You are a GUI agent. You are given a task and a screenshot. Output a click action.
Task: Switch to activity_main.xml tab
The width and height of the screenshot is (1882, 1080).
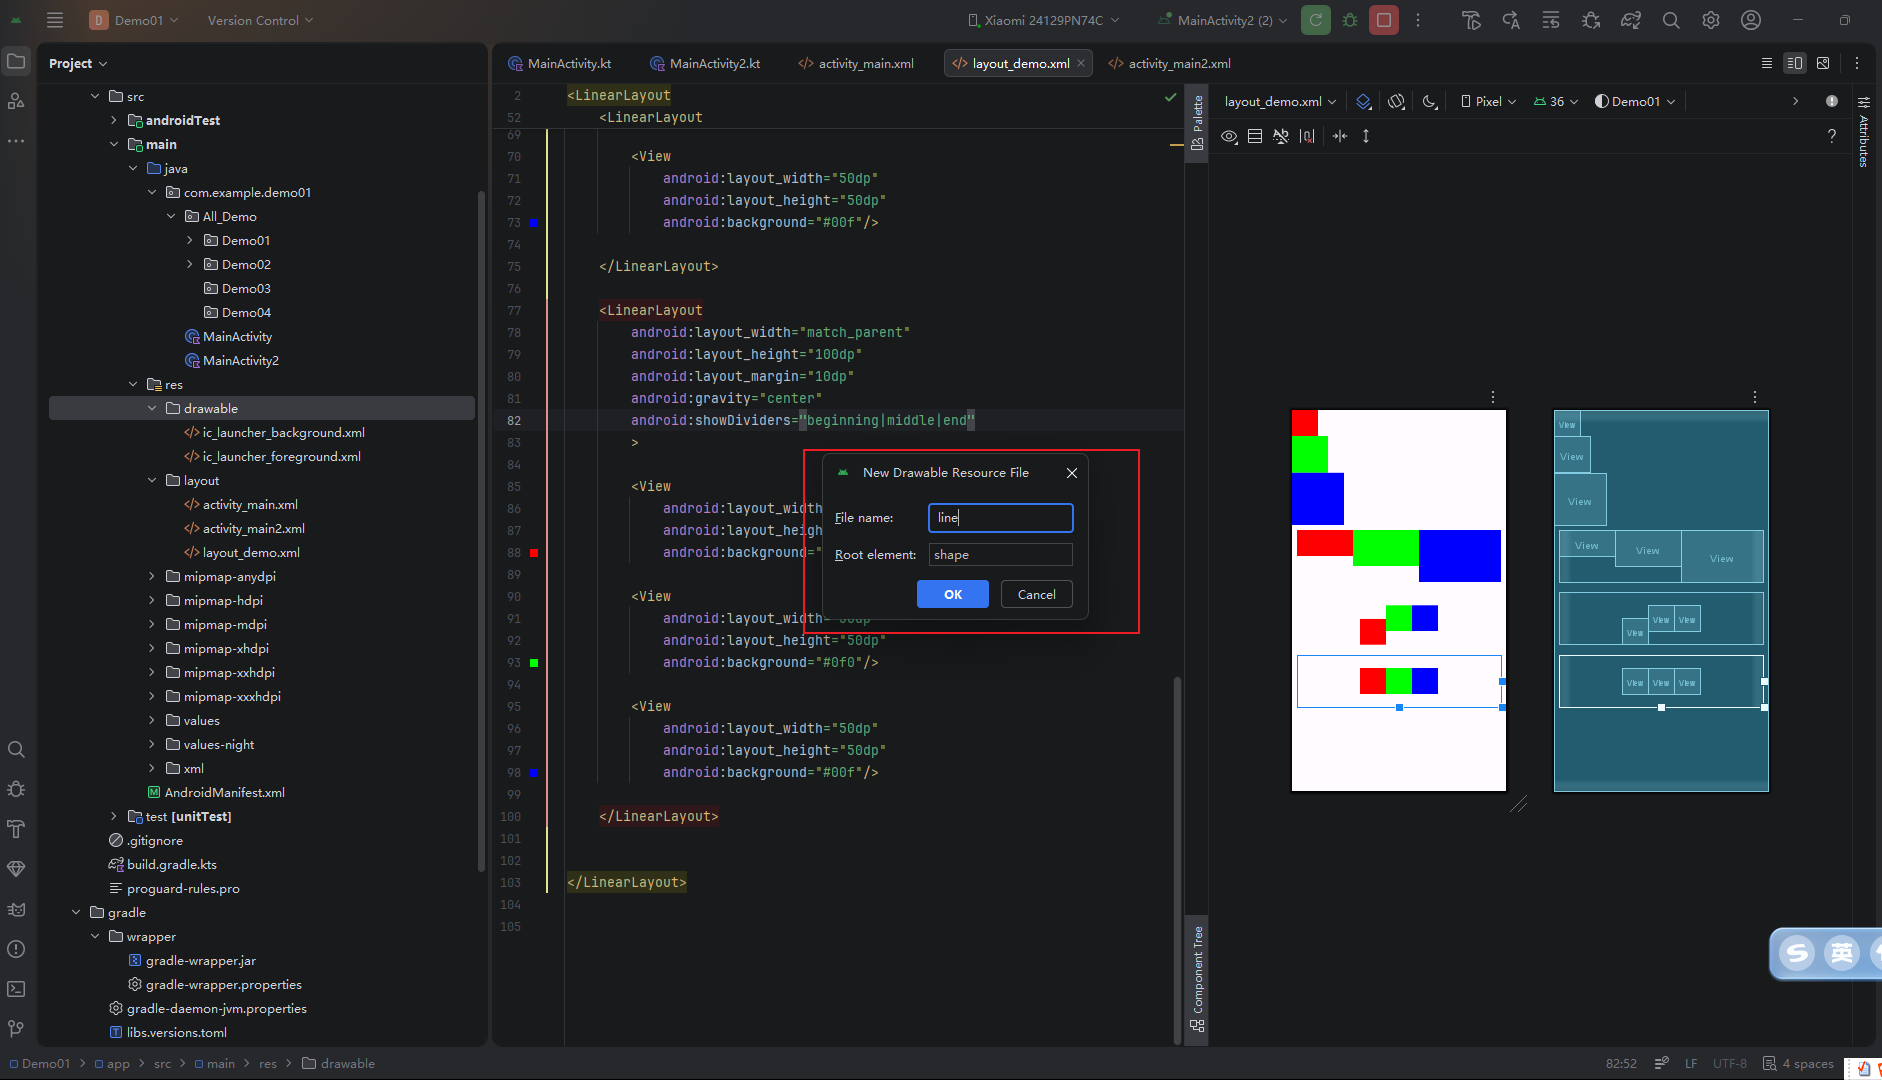point(856,63)
